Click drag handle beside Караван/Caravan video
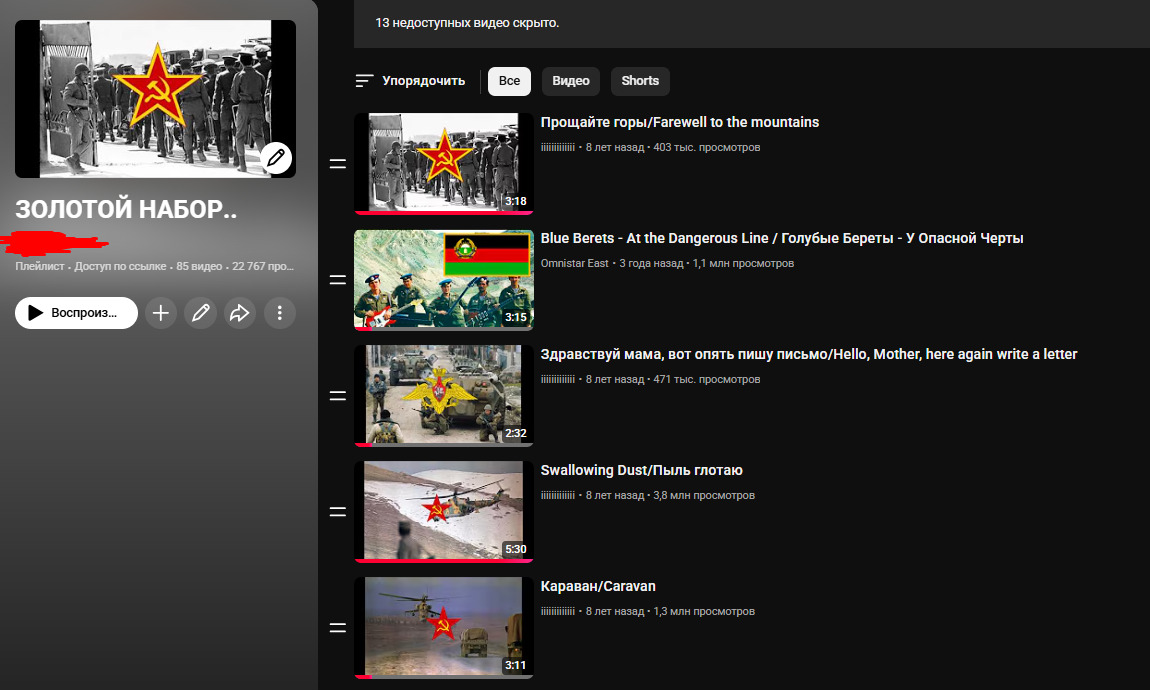This screenshot has width=1150, height=690. pyautogui.click(x=338, y=628)
